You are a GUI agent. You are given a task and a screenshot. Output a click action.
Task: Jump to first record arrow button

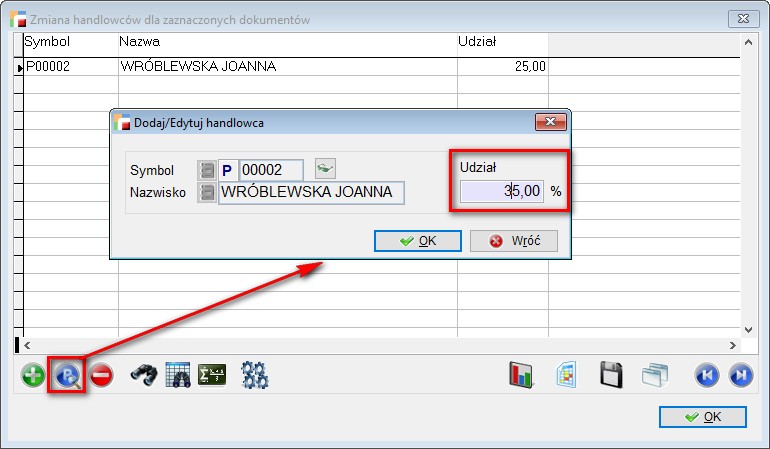(707, 376)
